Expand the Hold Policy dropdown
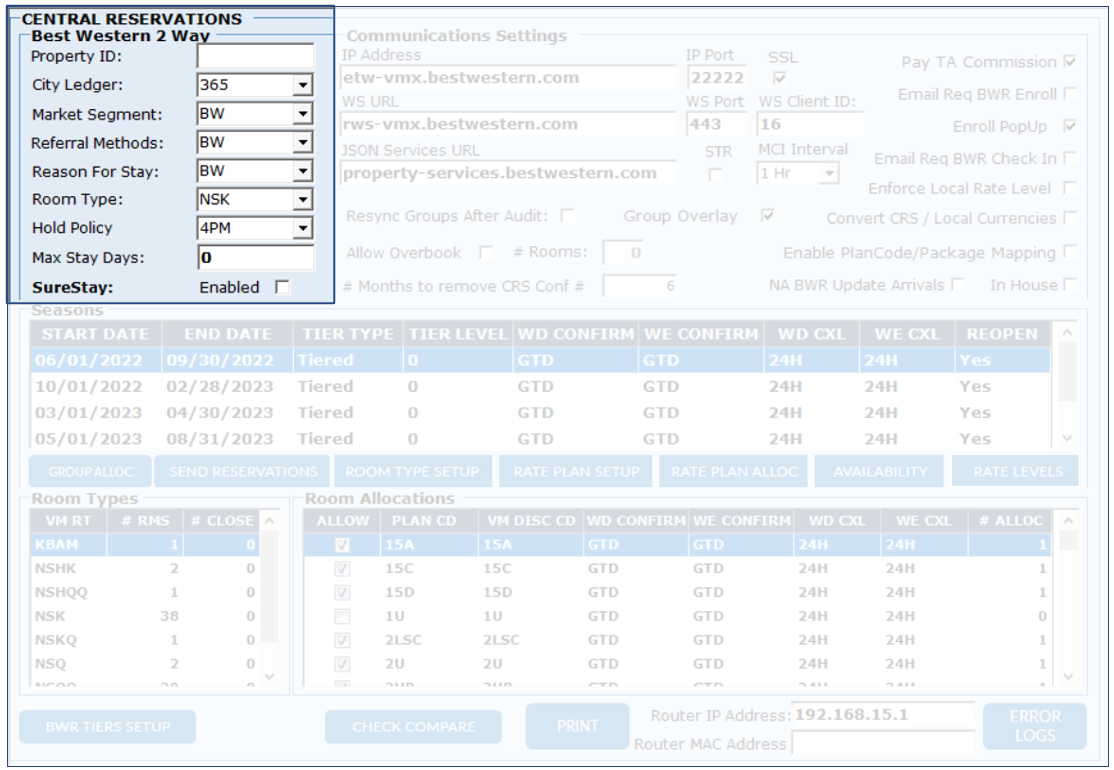The image size is (1114, 770). coord(303,229)
